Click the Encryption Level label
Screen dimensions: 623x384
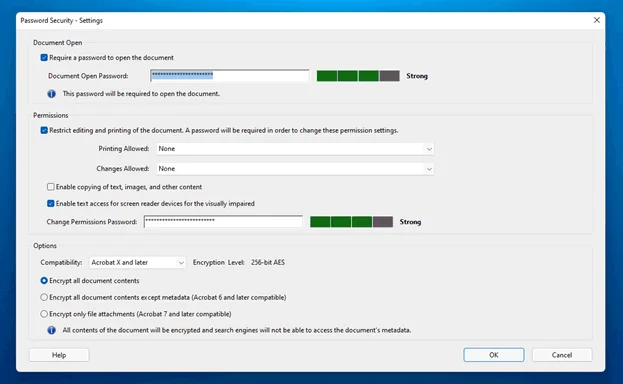pyautogui.click(x=219, y=262)
